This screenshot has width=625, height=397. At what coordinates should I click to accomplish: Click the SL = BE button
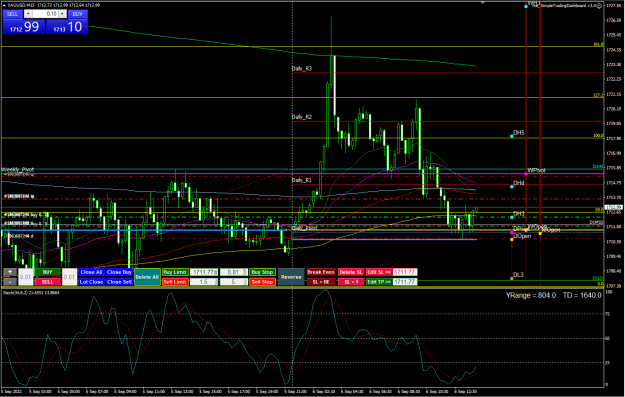[321, 282]
